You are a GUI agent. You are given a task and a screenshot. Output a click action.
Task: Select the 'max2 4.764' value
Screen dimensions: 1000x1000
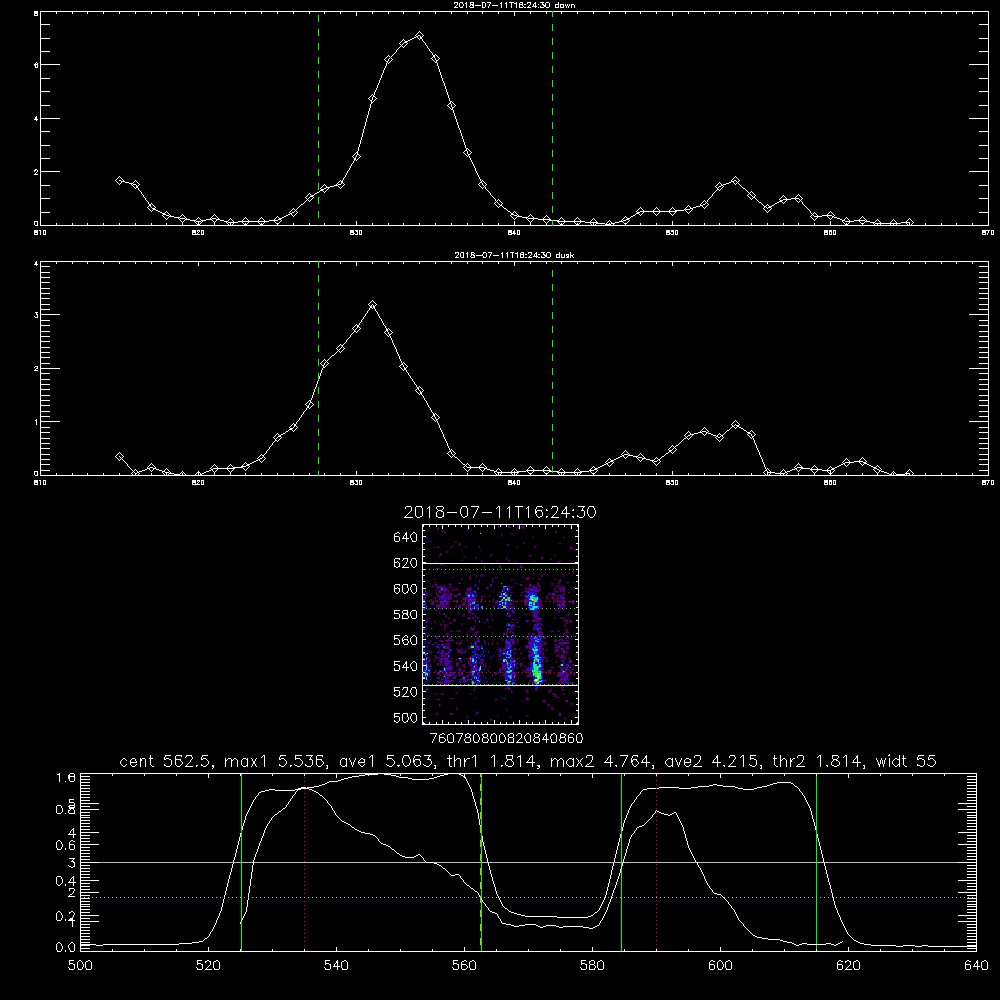click(601, 761)
